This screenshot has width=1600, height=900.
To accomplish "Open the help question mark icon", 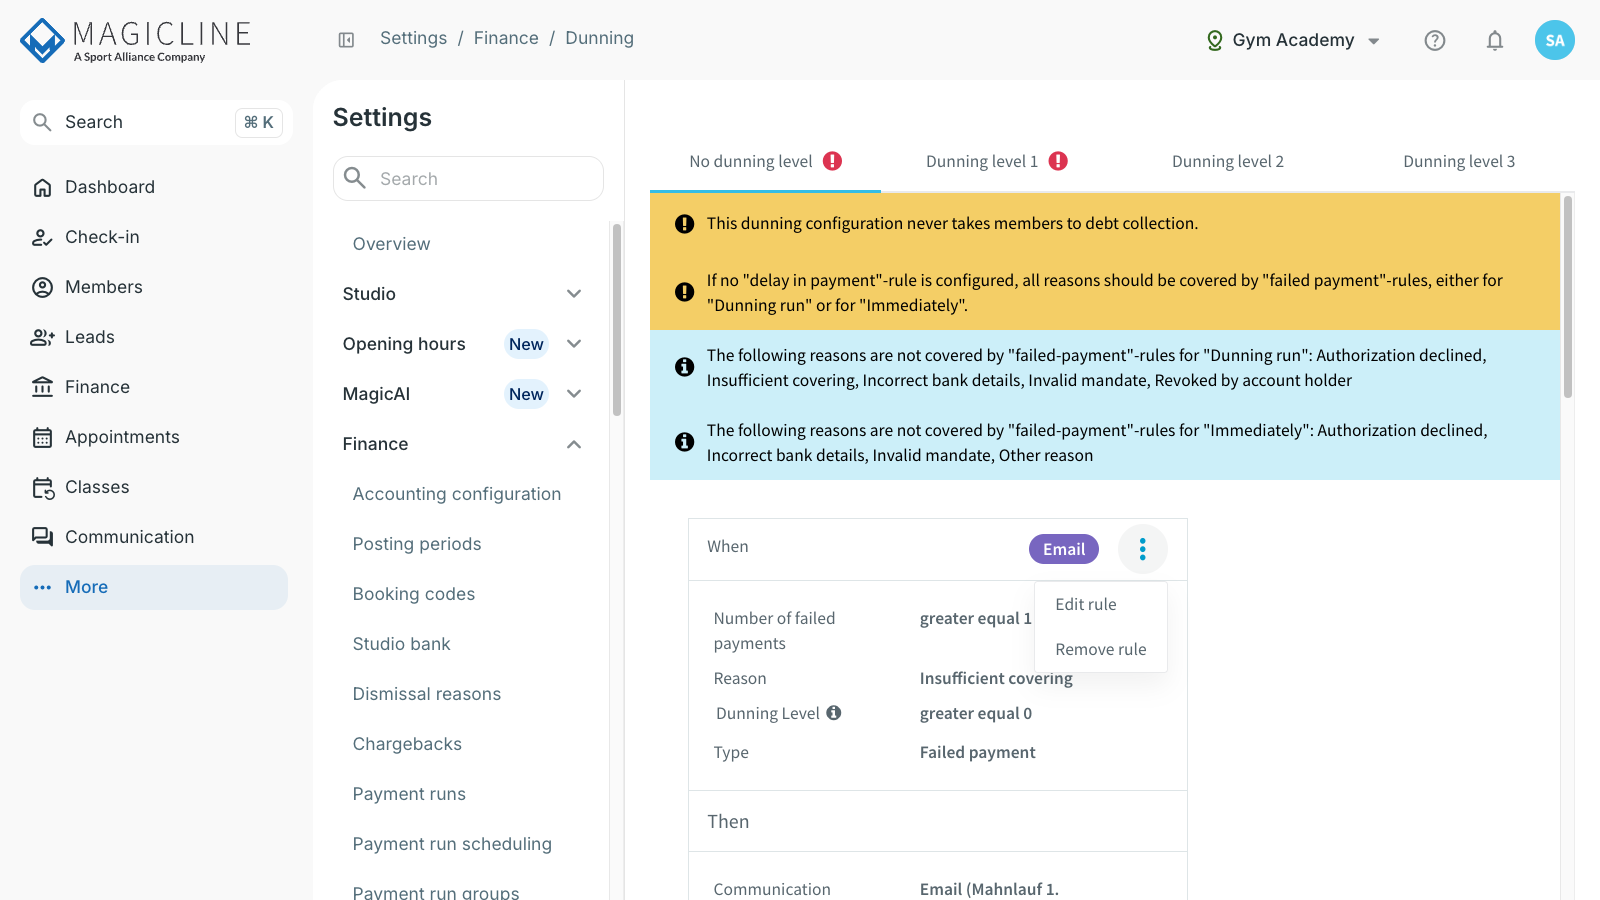I will [1435, 40].
